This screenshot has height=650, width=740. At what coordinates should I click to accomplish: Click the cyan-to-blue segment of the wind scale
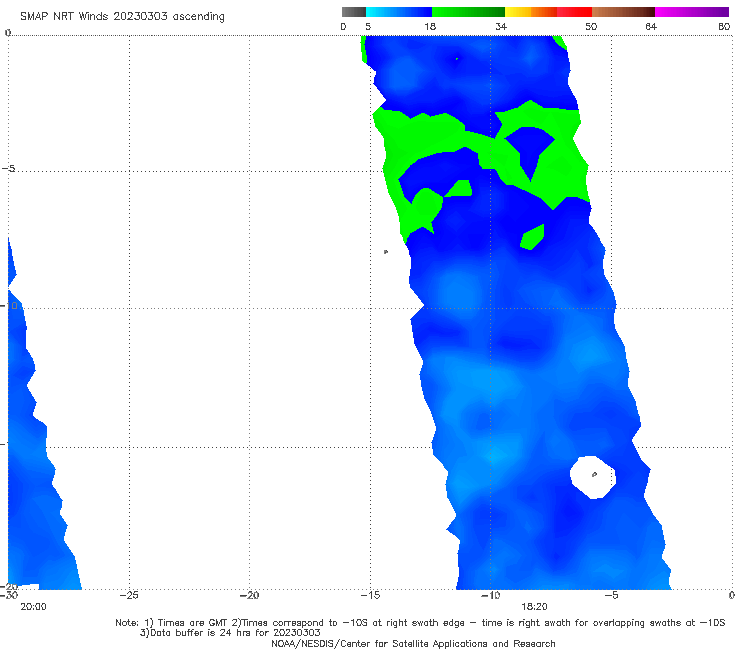pyautogui.click(x=399, y=12)
